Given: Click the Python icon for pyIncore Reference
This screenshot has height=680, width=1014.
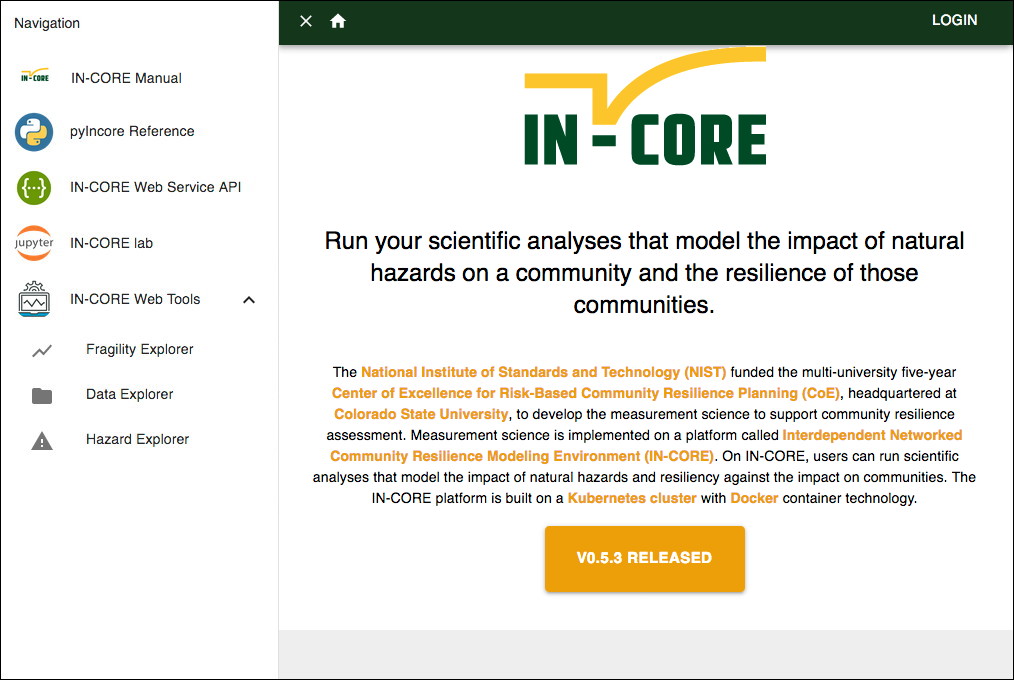Looking at the screenshot, I should [34, 132].
